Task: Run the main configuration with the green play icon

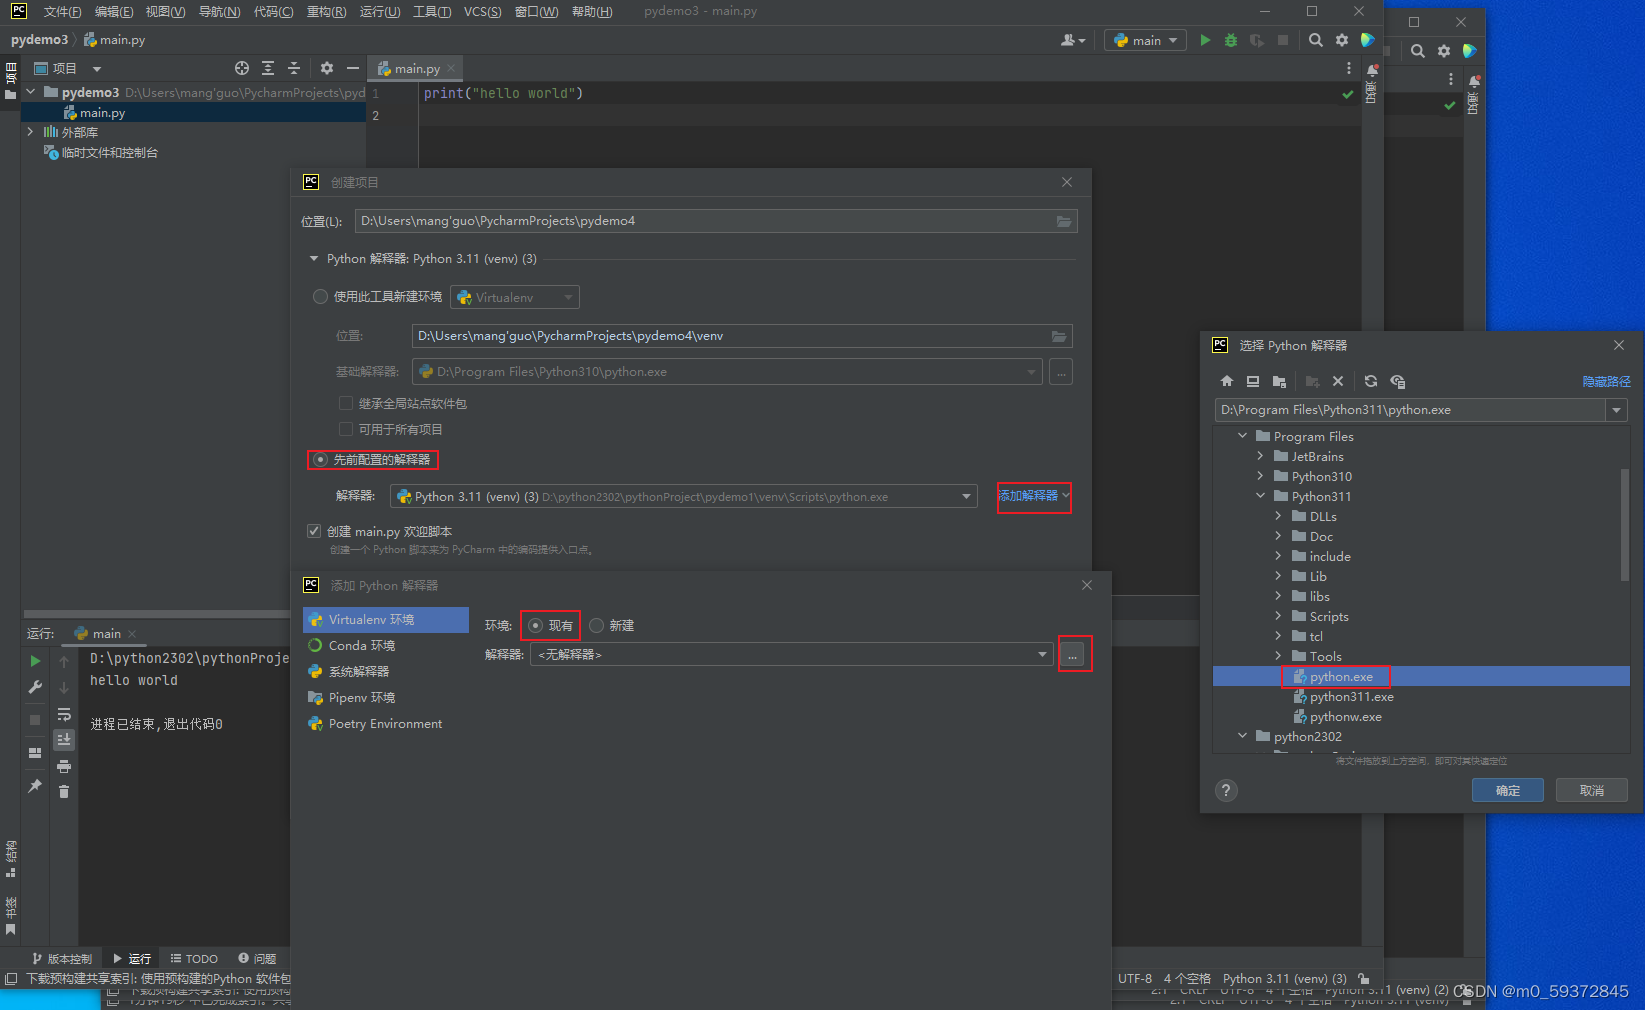Action: tap(1205, 40)
